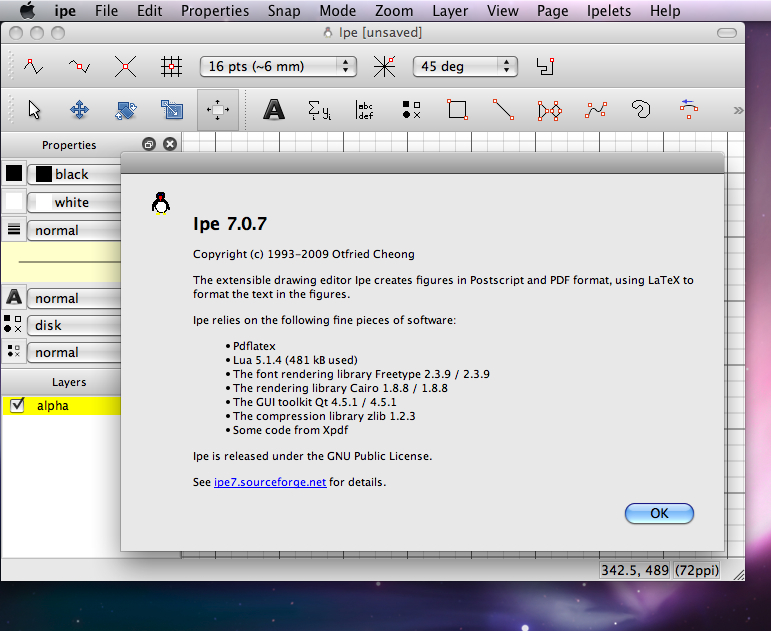Click OK in the About dialog

click(x=659, y=513)
